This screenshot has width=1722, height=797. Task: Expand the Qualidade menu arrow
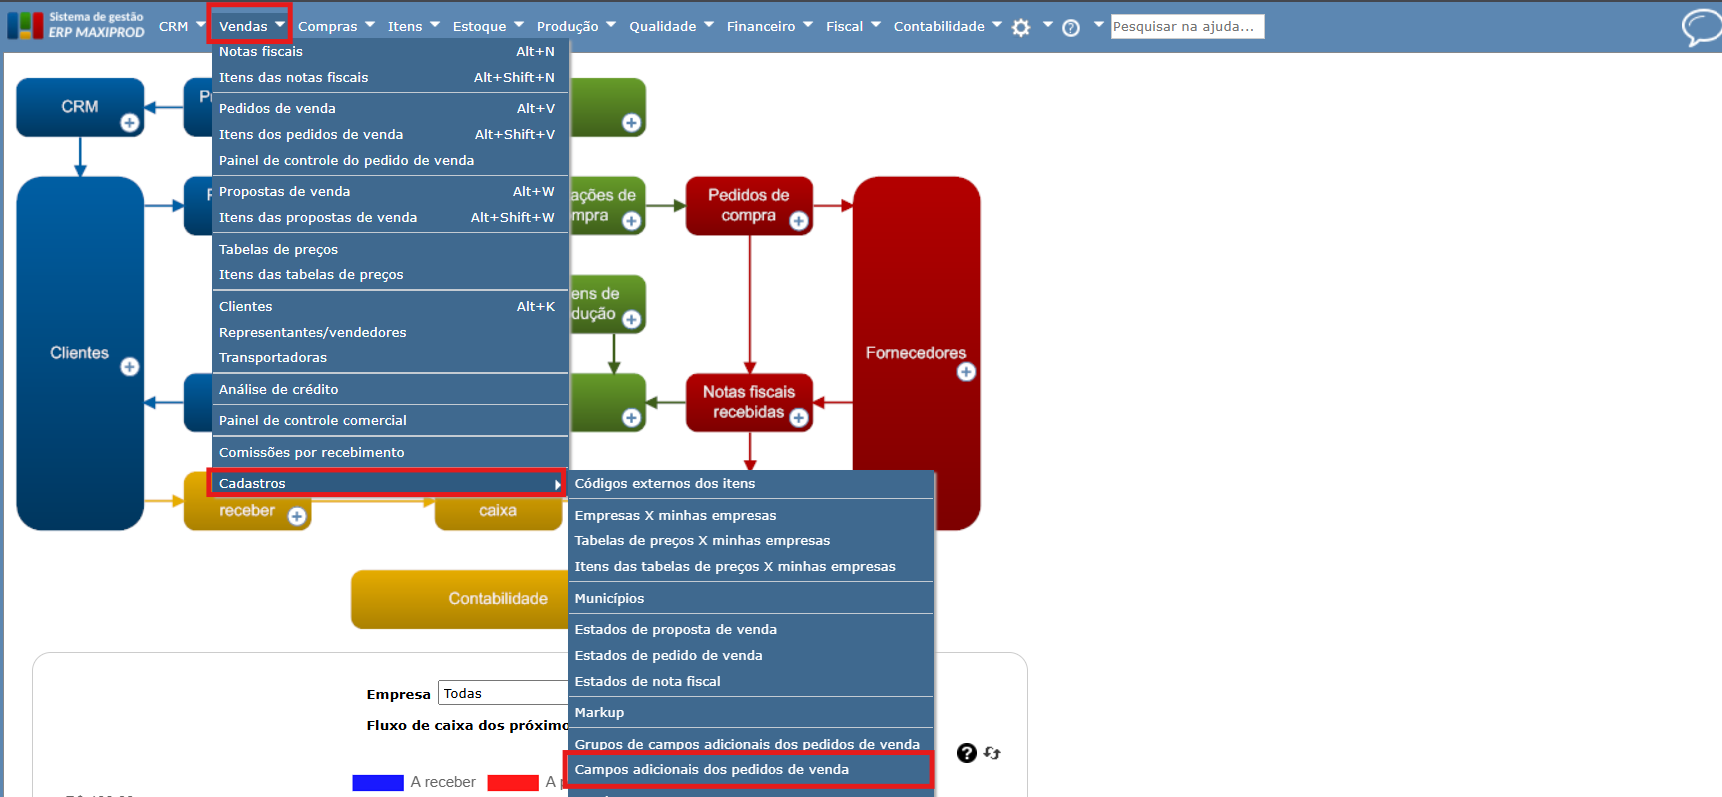(x=709, y=25)
